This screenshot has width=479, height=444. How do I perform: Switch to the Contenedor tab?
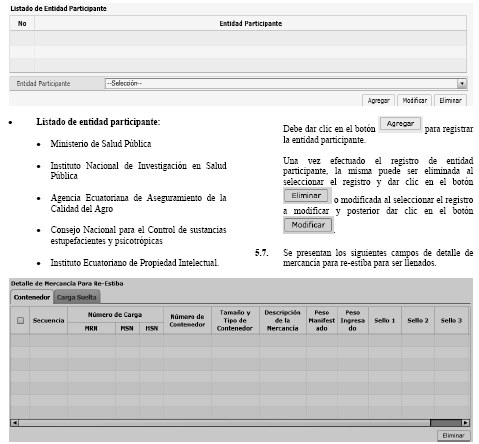(32, 297)
